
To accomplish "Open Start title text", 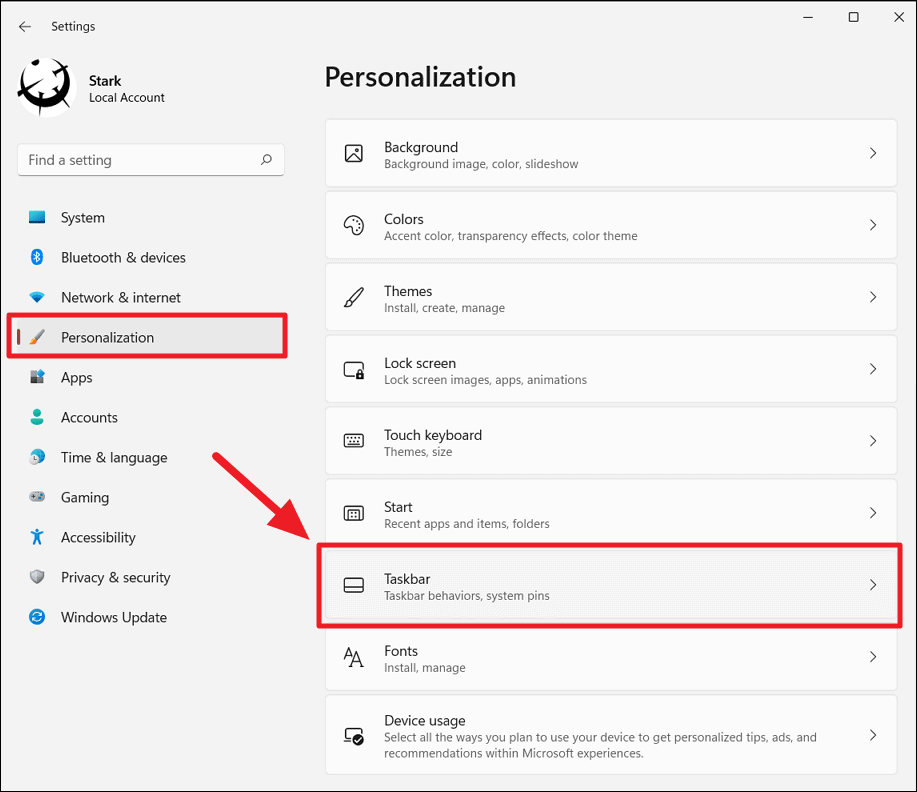I will 398,507.
